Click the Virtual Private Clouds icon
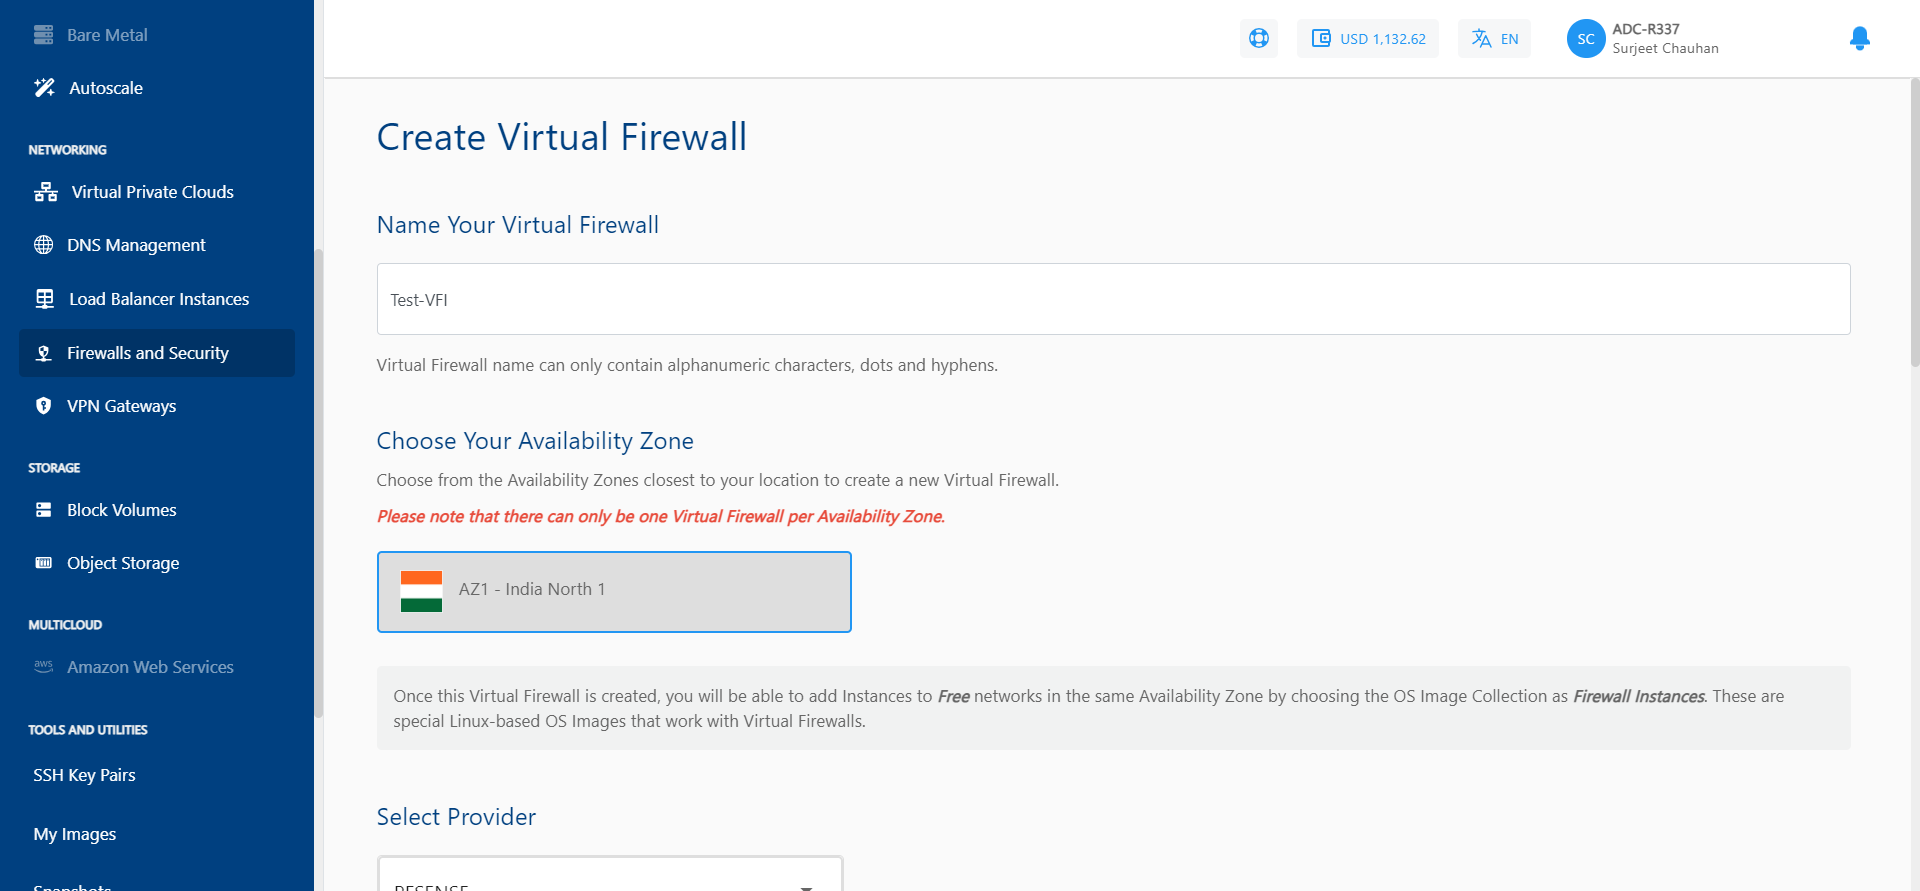 pos(45,192)
